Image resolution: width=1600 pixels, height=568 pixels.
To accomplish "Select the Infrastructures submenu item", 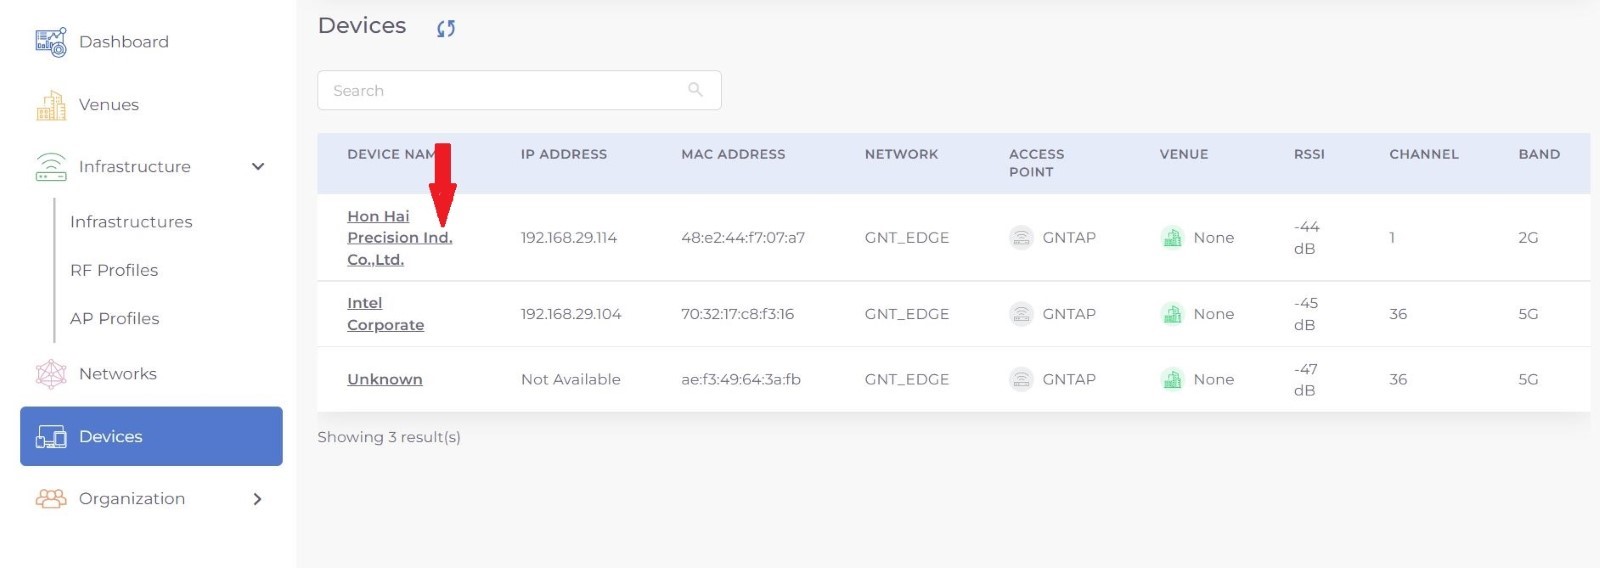I will pos(131,222).
